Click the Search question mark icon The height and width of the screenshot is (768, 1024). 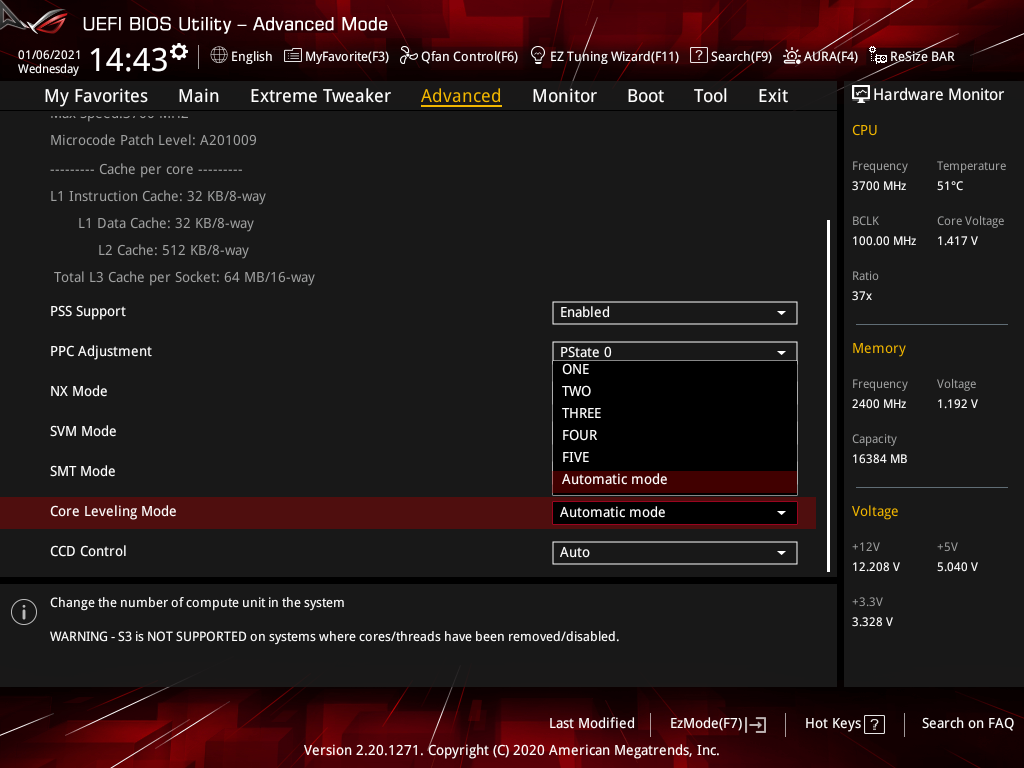698,56
